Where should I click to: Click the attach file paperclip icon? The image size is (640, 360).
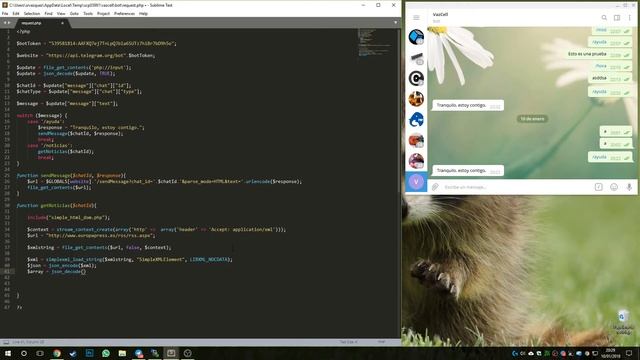point(435,187)
